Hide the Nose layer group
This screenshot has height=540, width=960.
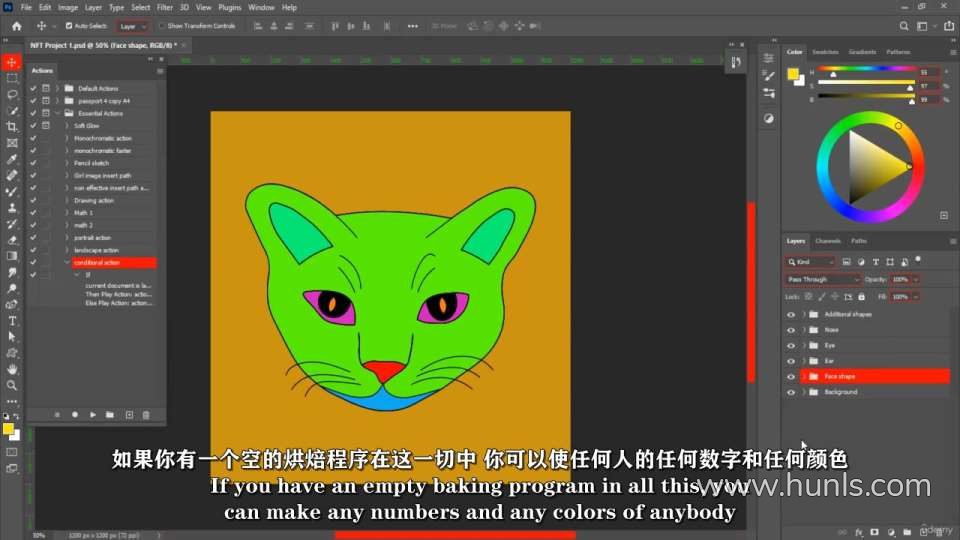(x=791, y=330)
